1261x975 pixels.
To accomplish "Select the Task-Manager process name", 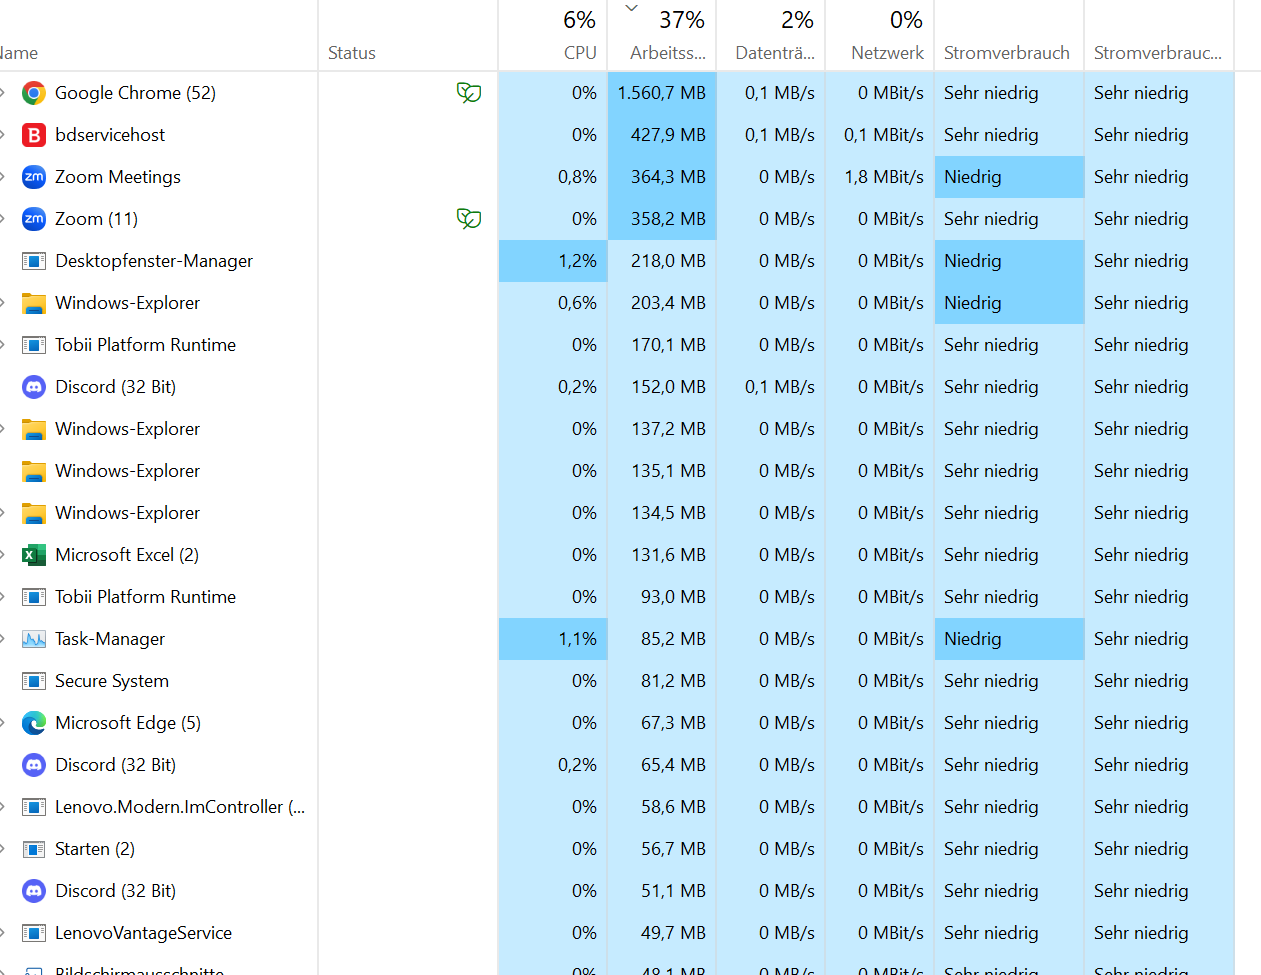I will [110, 639].
